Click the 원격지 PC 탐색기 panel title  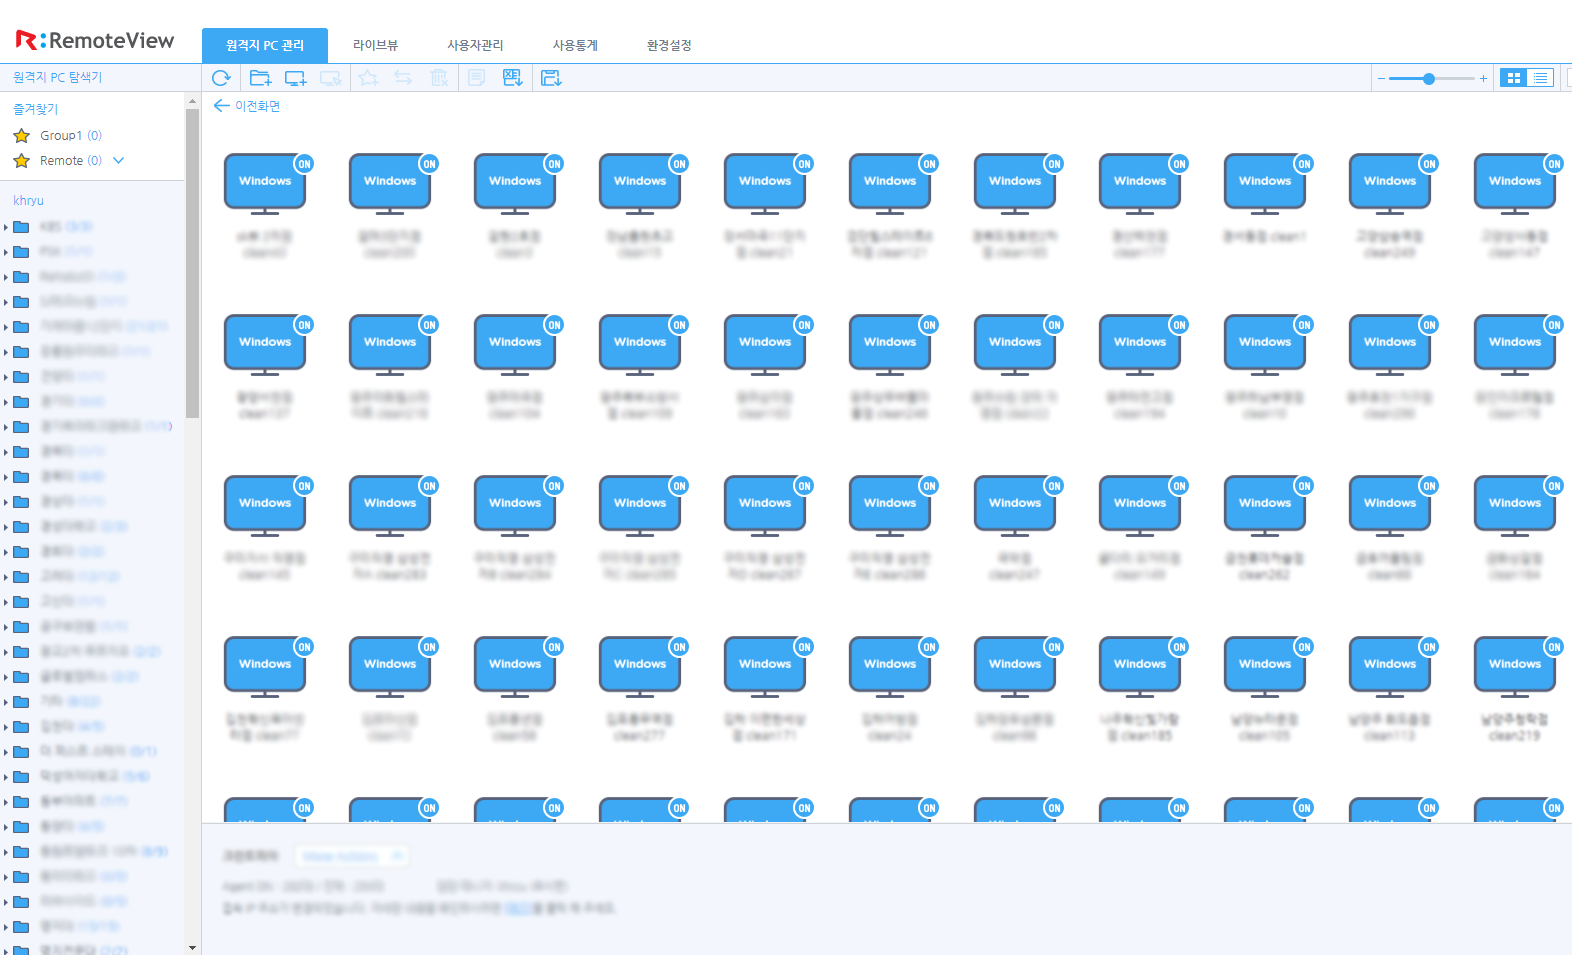pos(57,77)
